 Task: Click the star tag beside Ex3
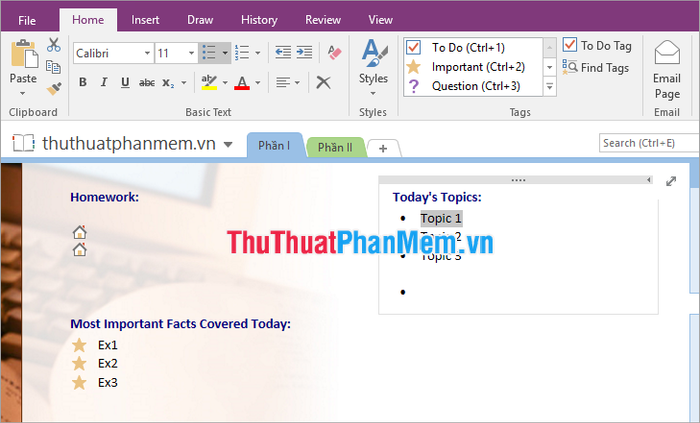tap(79, 382)
